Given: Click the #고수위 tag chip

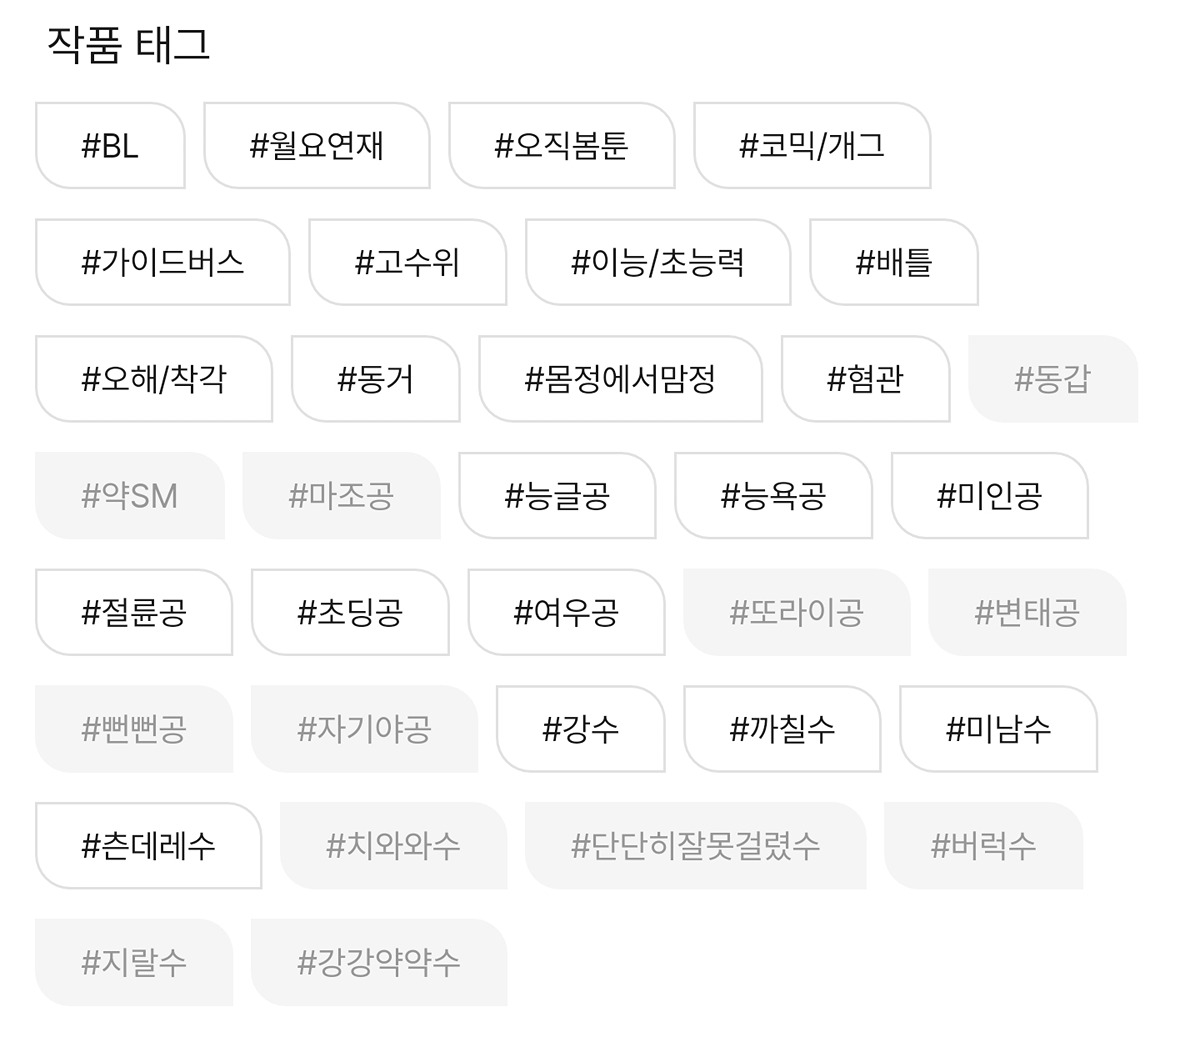Looking at the screenshot, I should click(x=407, y=263).
